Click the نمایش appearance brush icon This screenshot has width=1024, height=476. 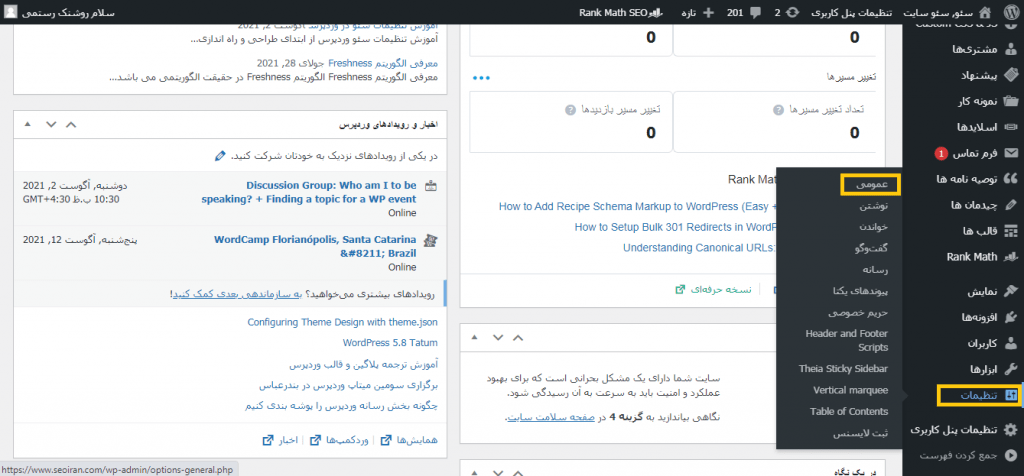pyautogui.click(x=1010, y=291)
